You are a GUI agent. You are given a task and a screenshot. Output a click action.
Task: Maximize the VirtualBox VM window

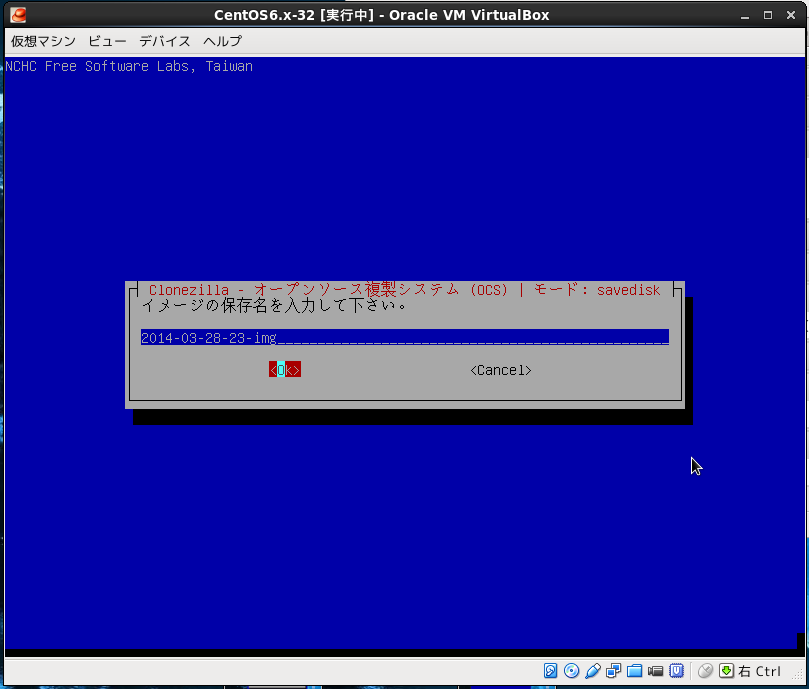767,15
